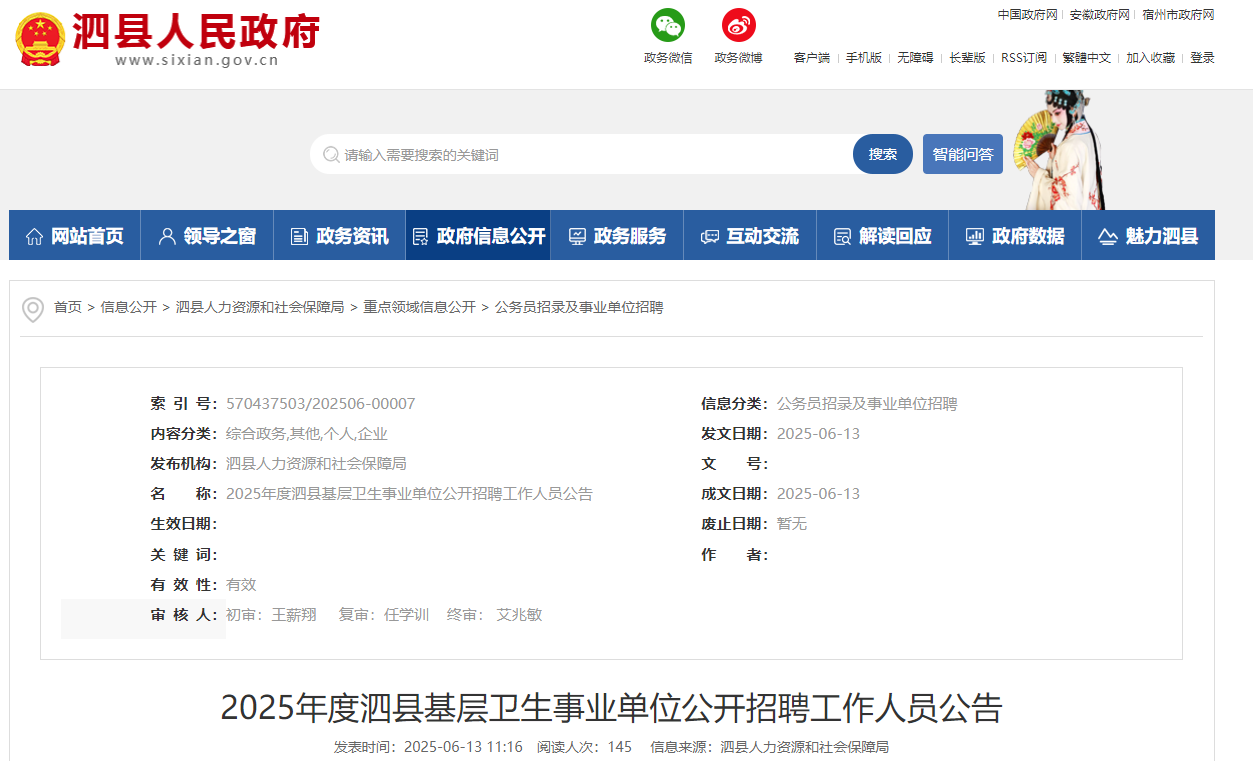The height and width of the screenshot is (761, 1253).
Task: Open the 政务微博 Weibo icon
Action: click(739, 25)
